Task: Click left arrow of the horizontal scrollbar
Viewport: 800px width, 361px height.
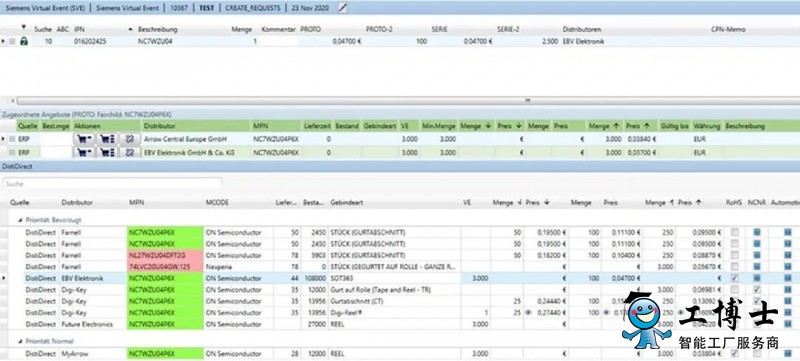Action: click(x=12, y=101)
